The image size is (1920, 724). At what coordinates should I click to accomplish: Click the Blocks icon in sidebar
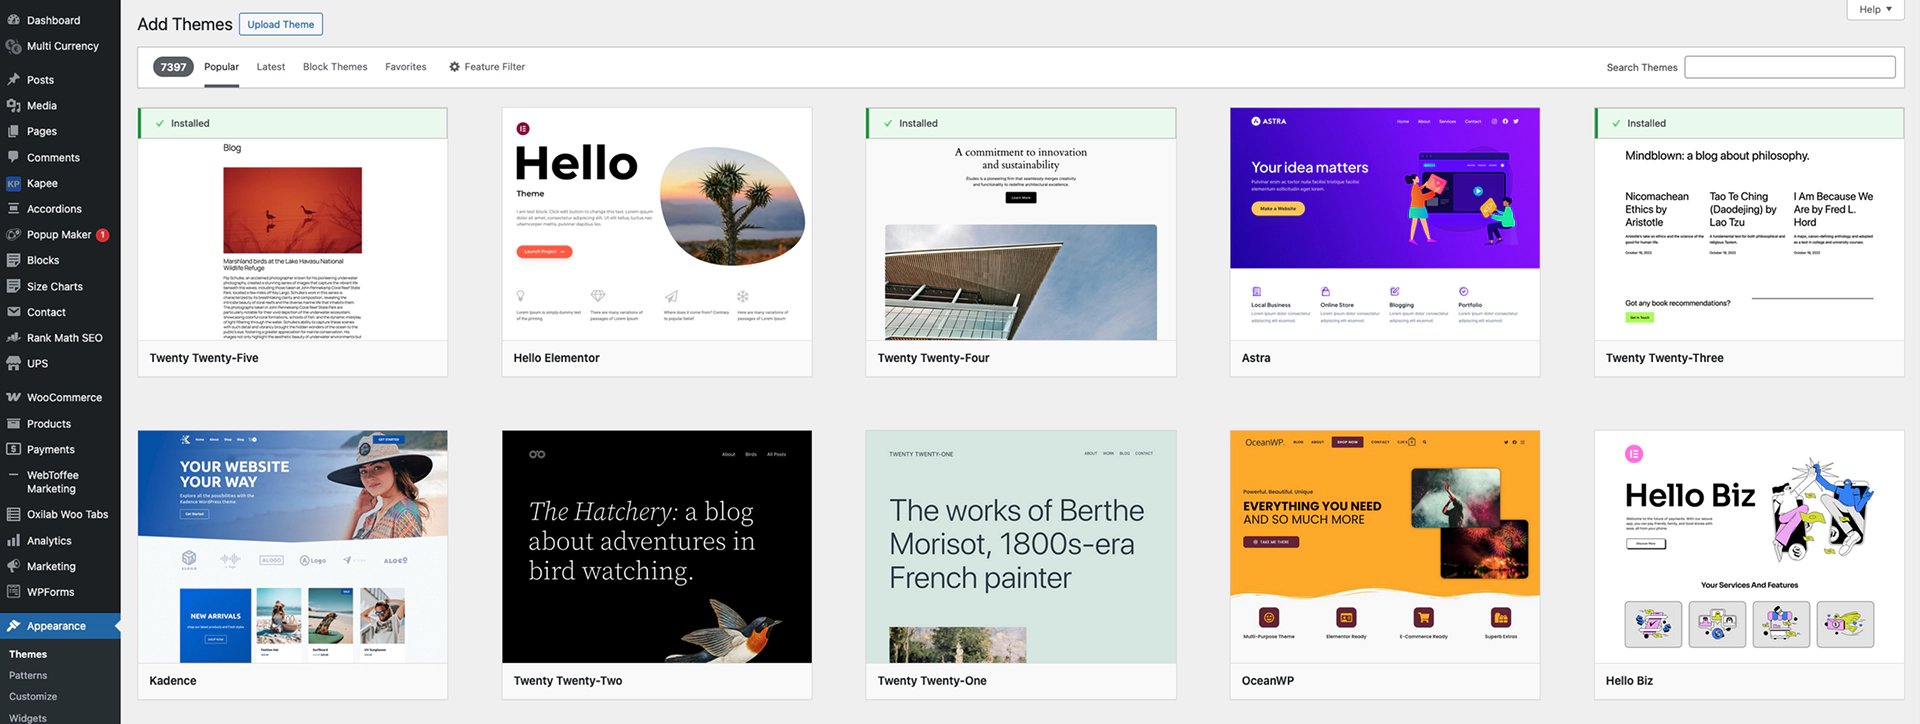click(13, 260)
